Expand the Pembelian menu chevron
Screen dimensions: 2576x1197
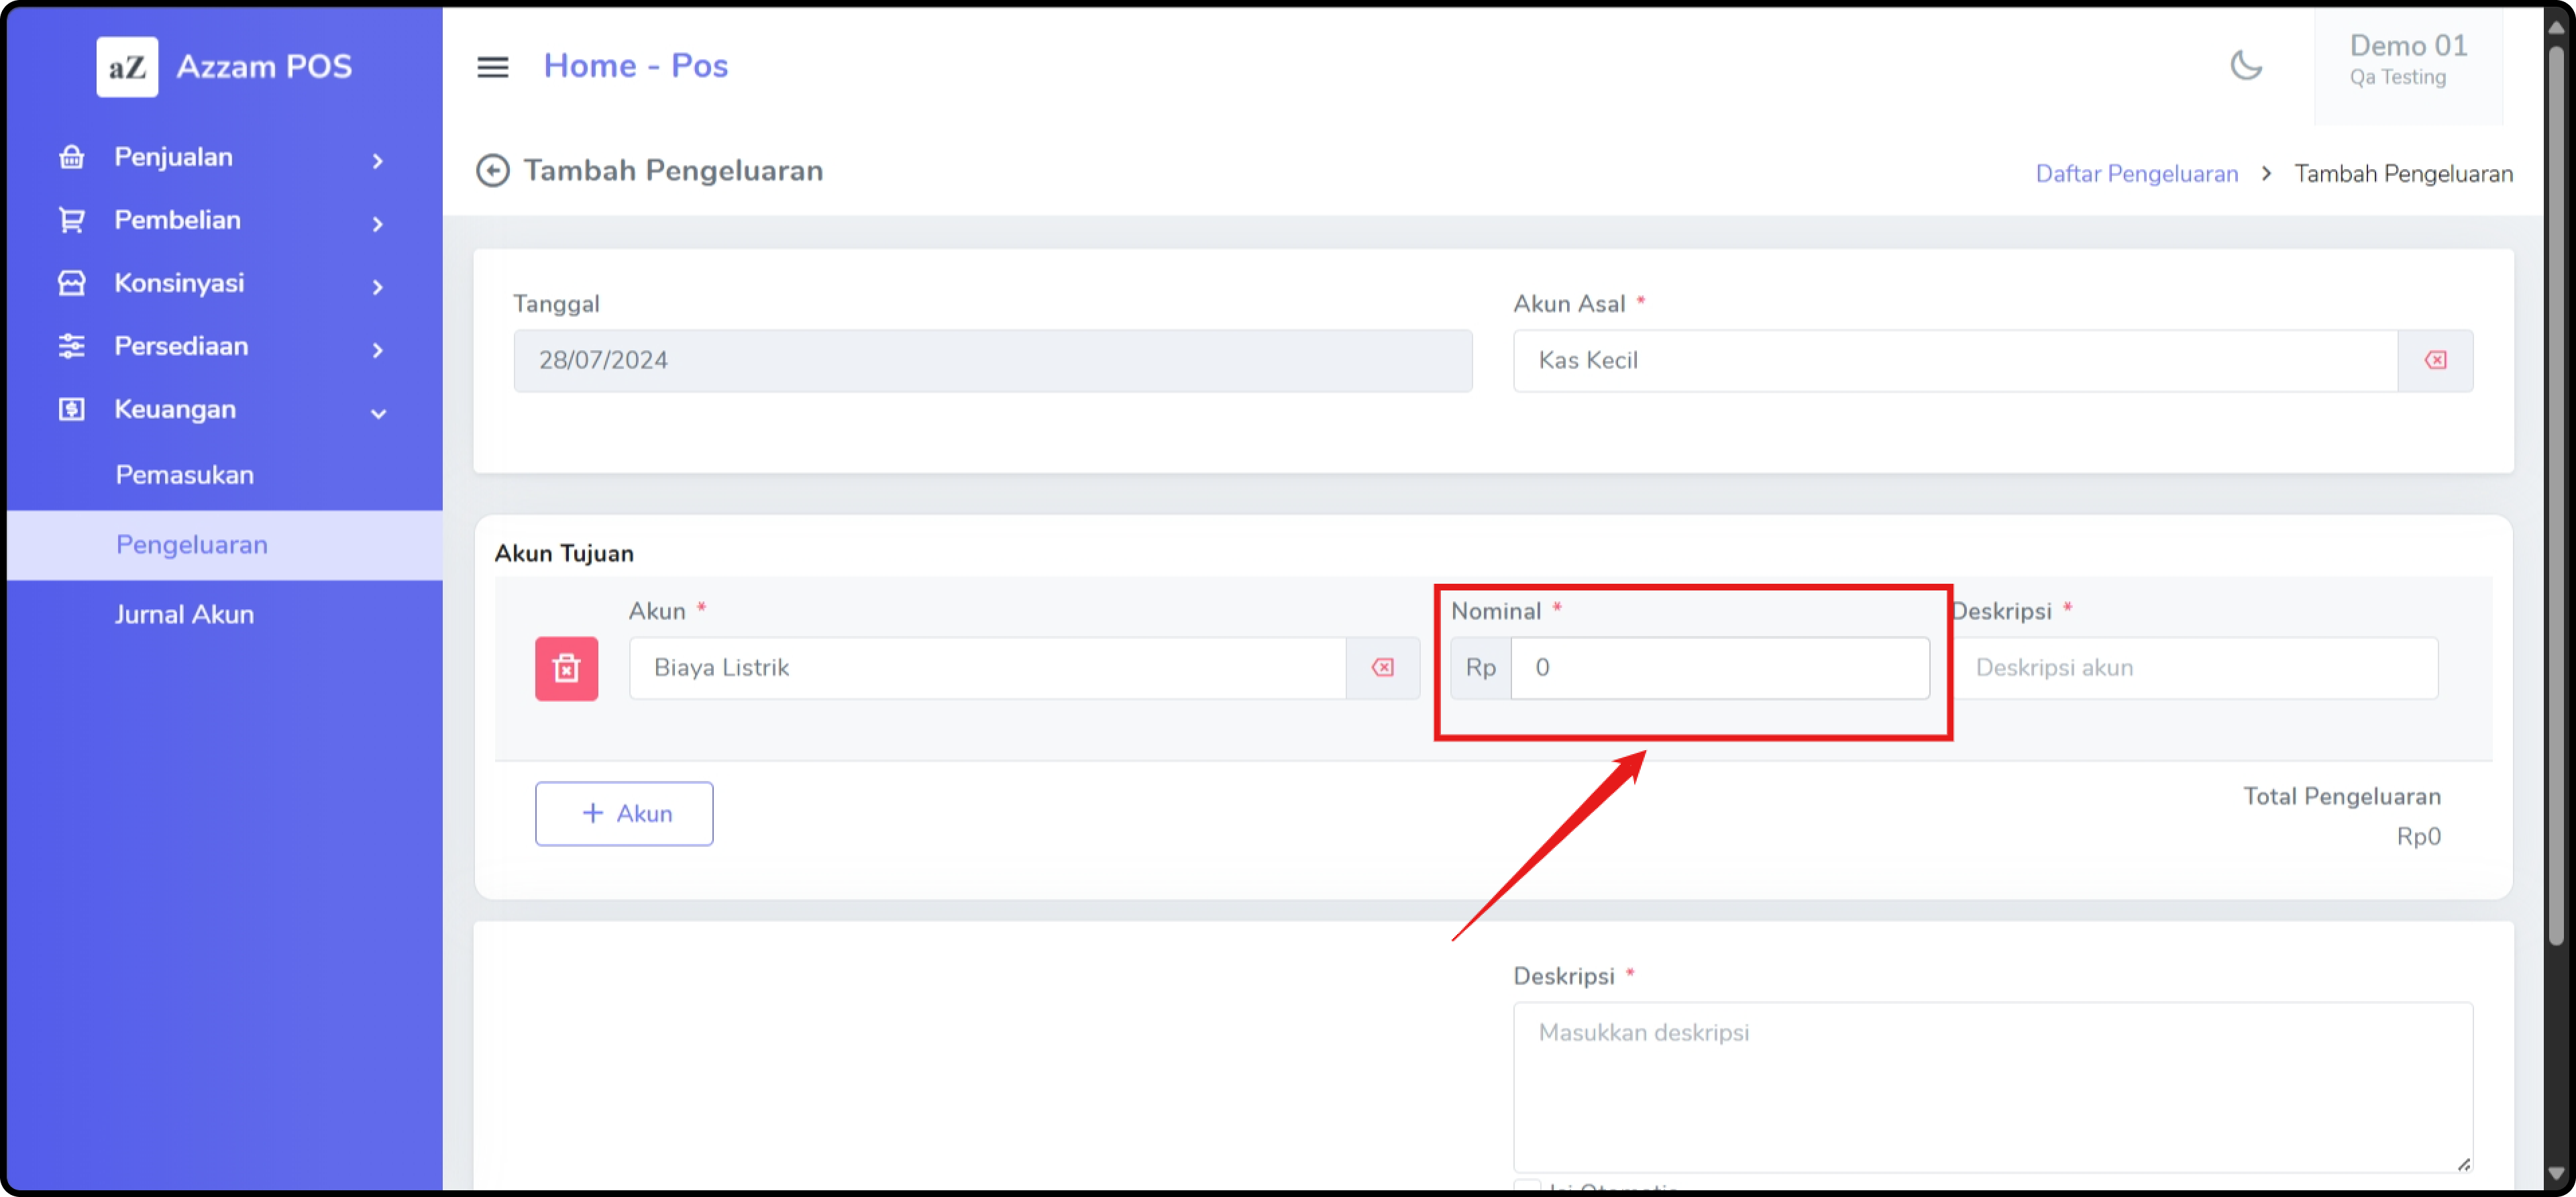377,223
